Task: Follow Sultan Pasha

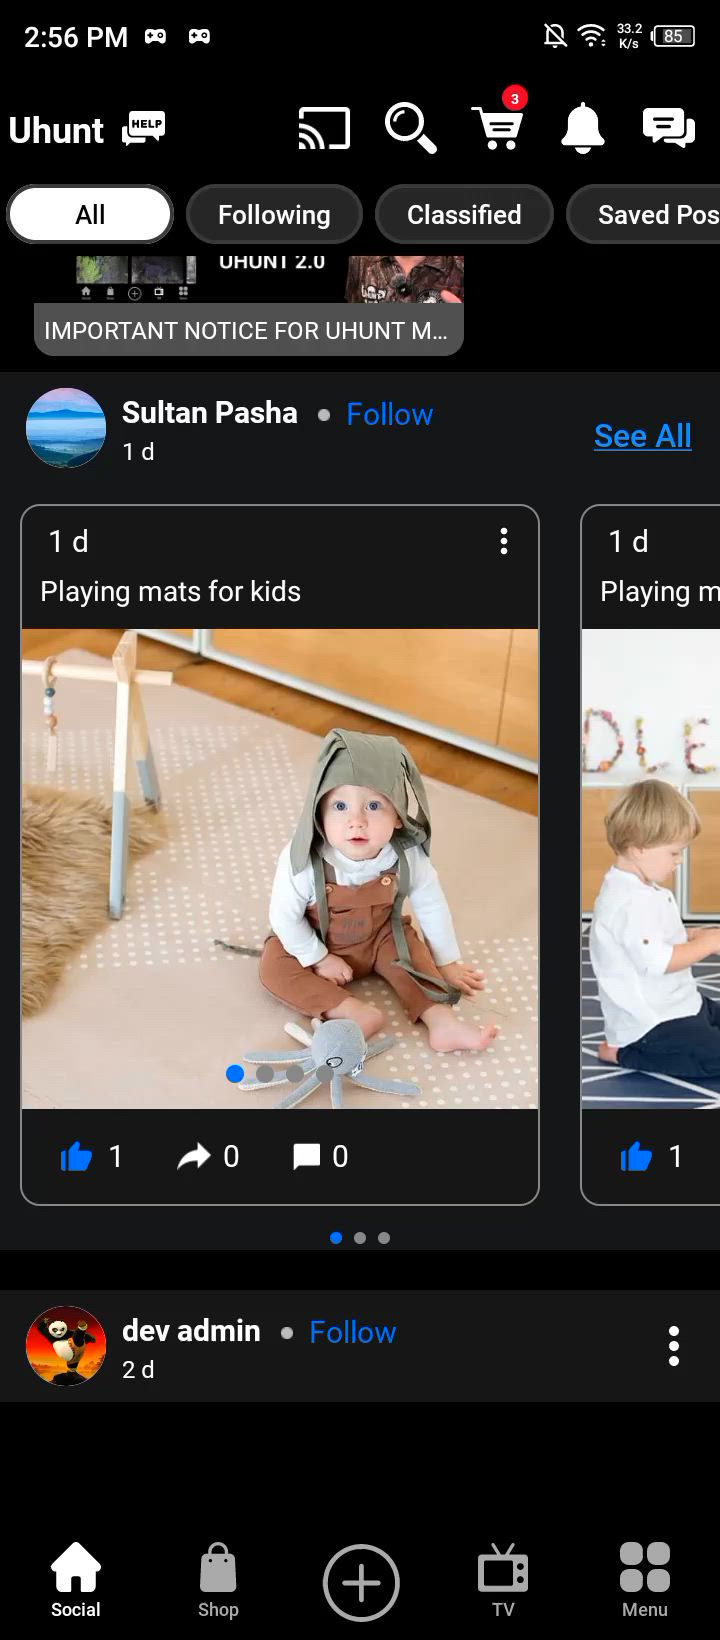Action: point(390,414)
